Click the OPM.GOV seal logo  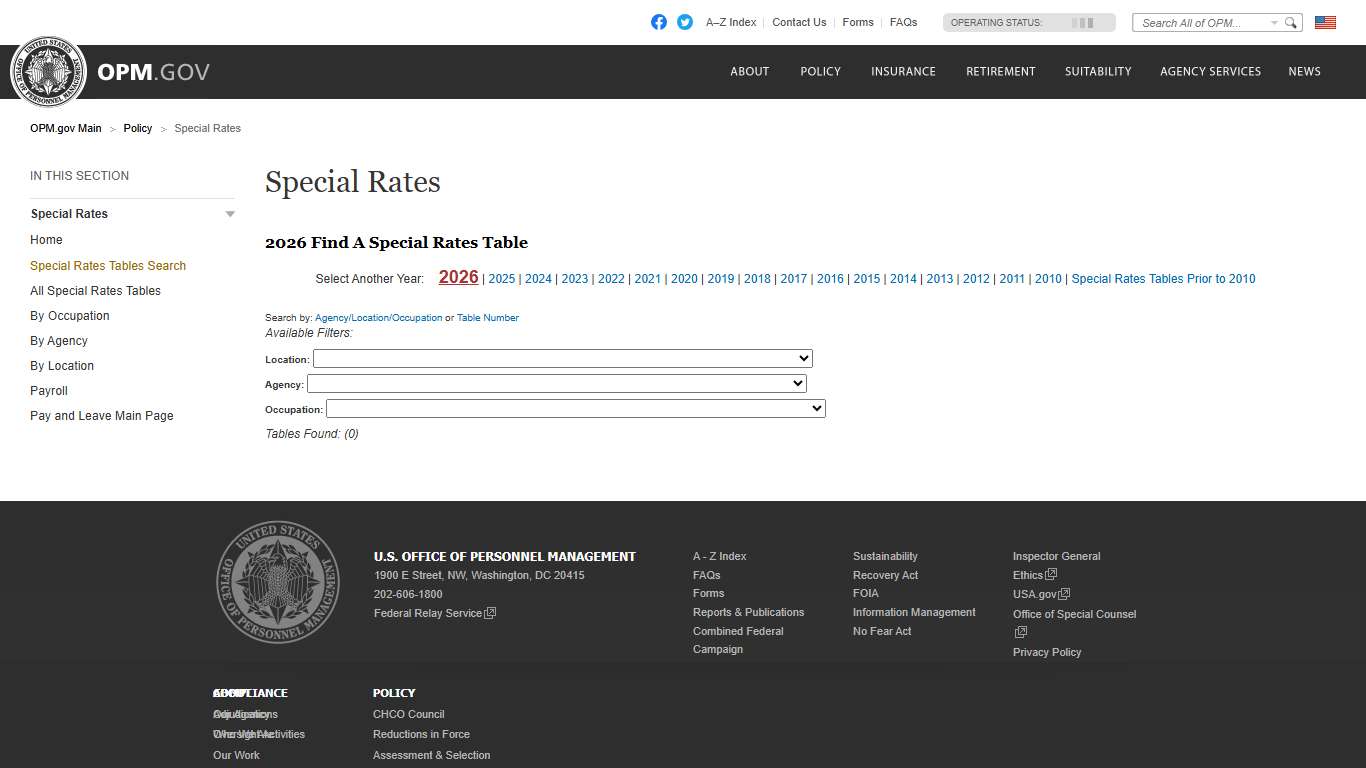[48, 71]
